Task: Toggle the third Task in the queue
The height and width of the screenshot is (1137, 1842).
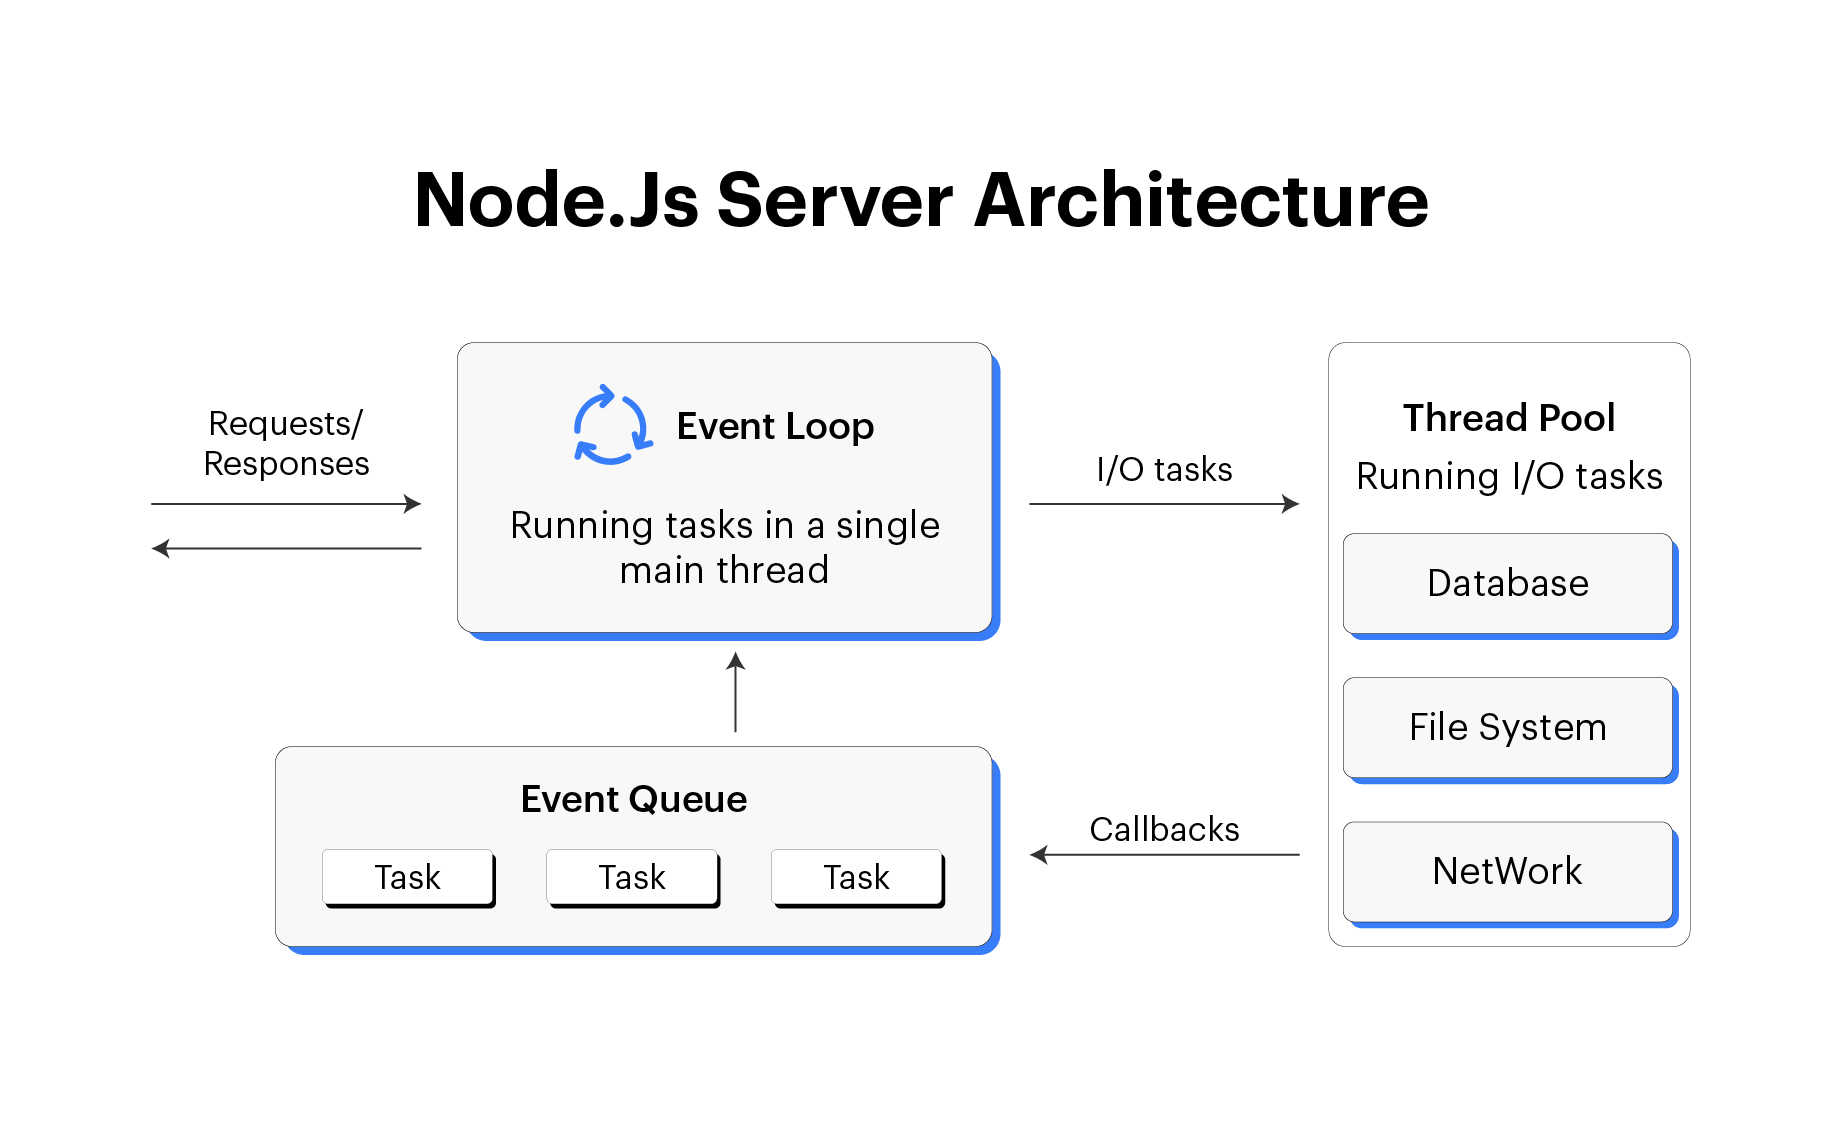Action: click(x=857, y=877)
